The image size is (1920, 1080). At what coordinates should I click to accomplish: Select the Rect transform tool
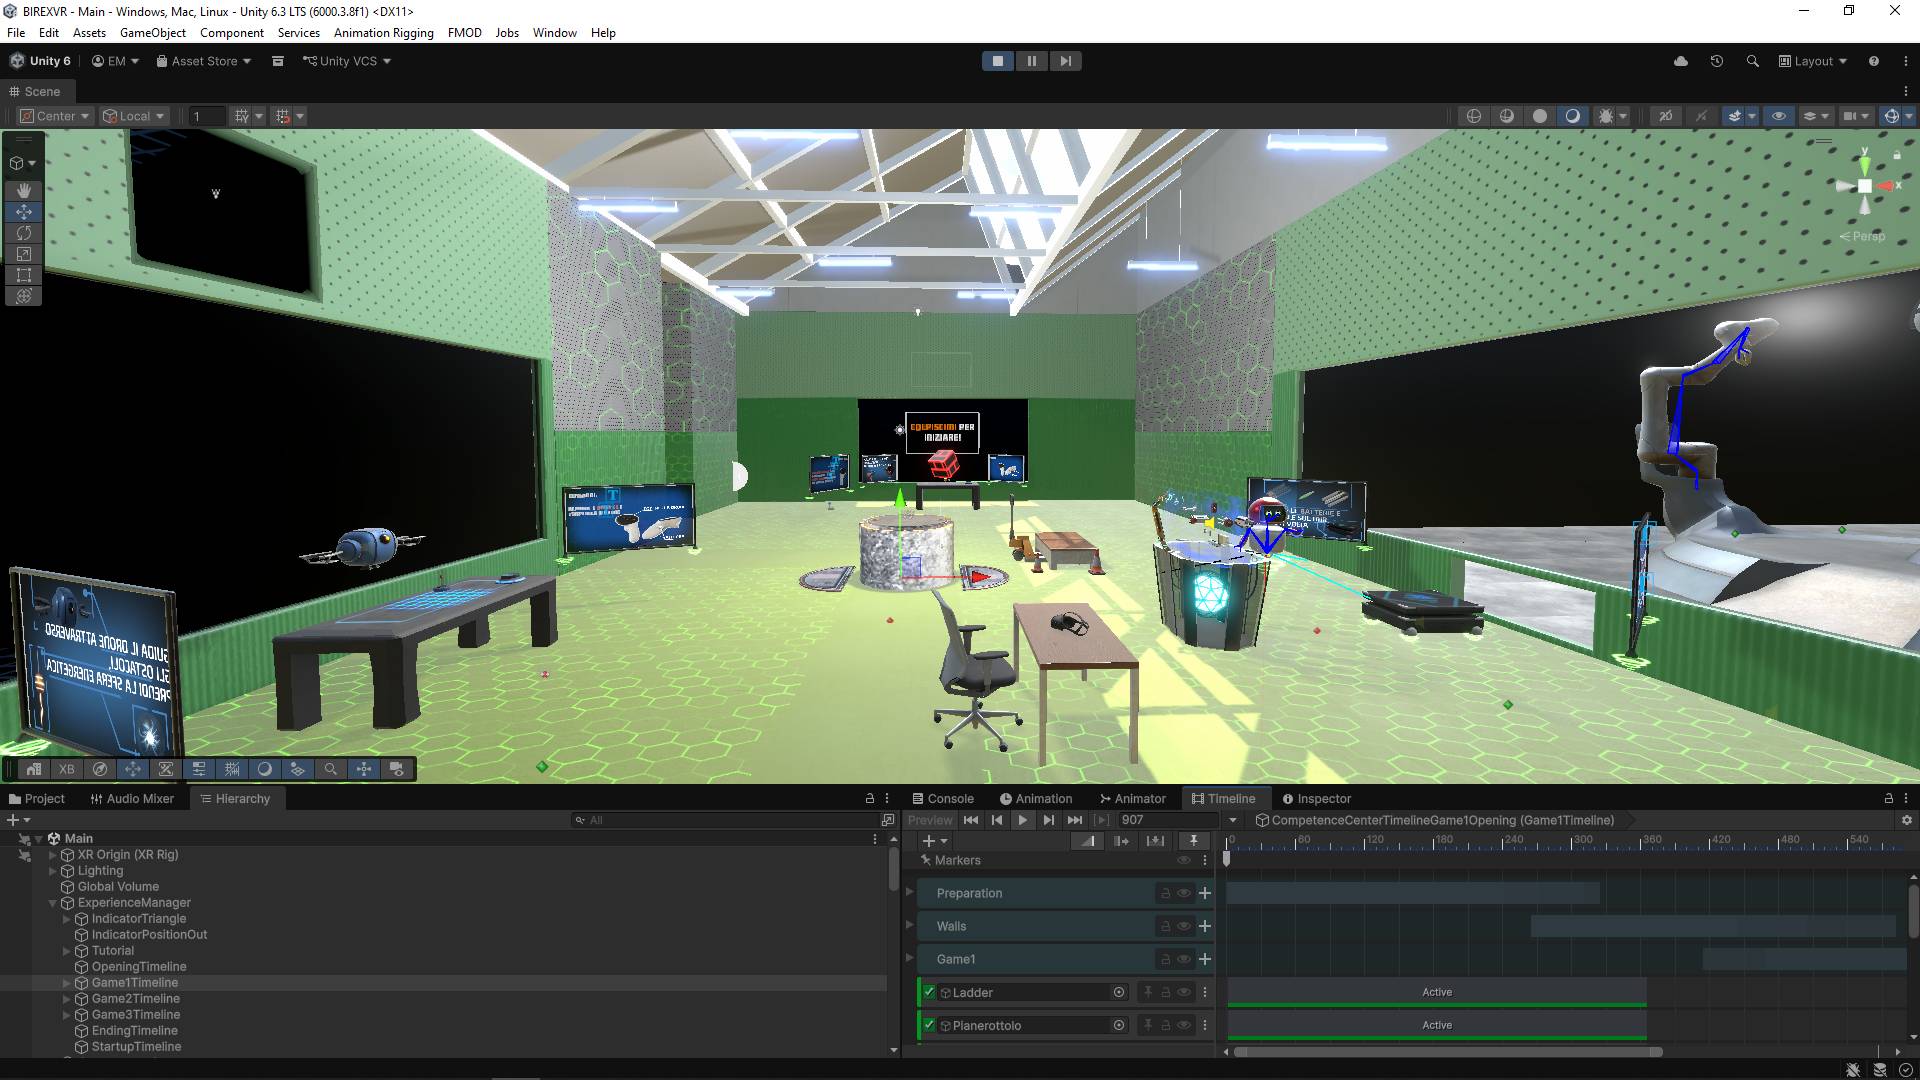[24, 275]
